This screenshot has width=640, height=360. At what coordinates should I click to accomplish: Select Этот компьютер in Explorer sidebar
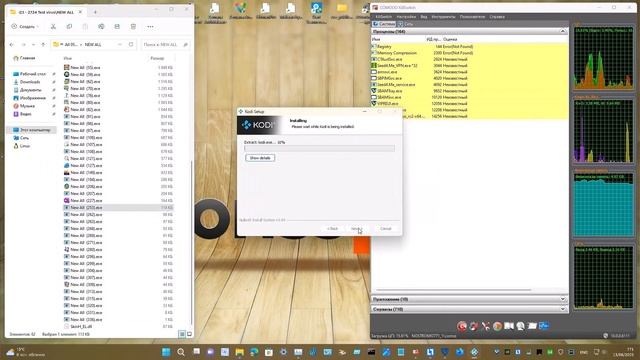point(32,130)
